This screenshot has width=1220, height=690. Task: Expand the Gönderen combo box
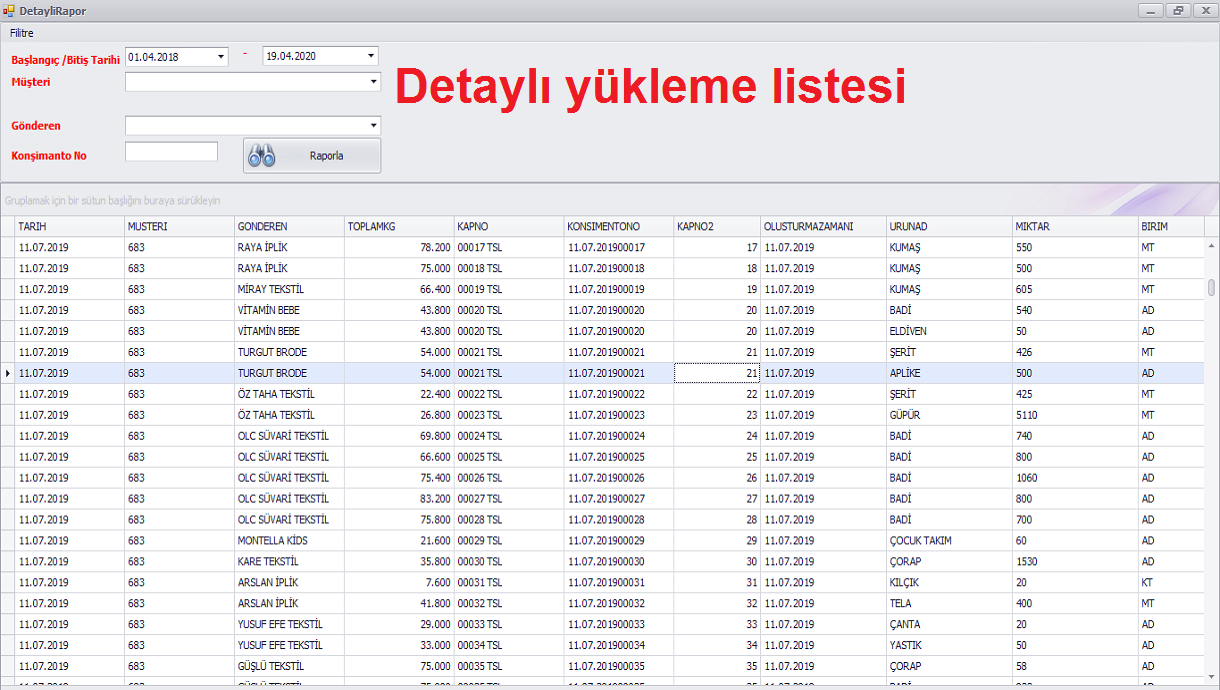(x=374, y=126)
